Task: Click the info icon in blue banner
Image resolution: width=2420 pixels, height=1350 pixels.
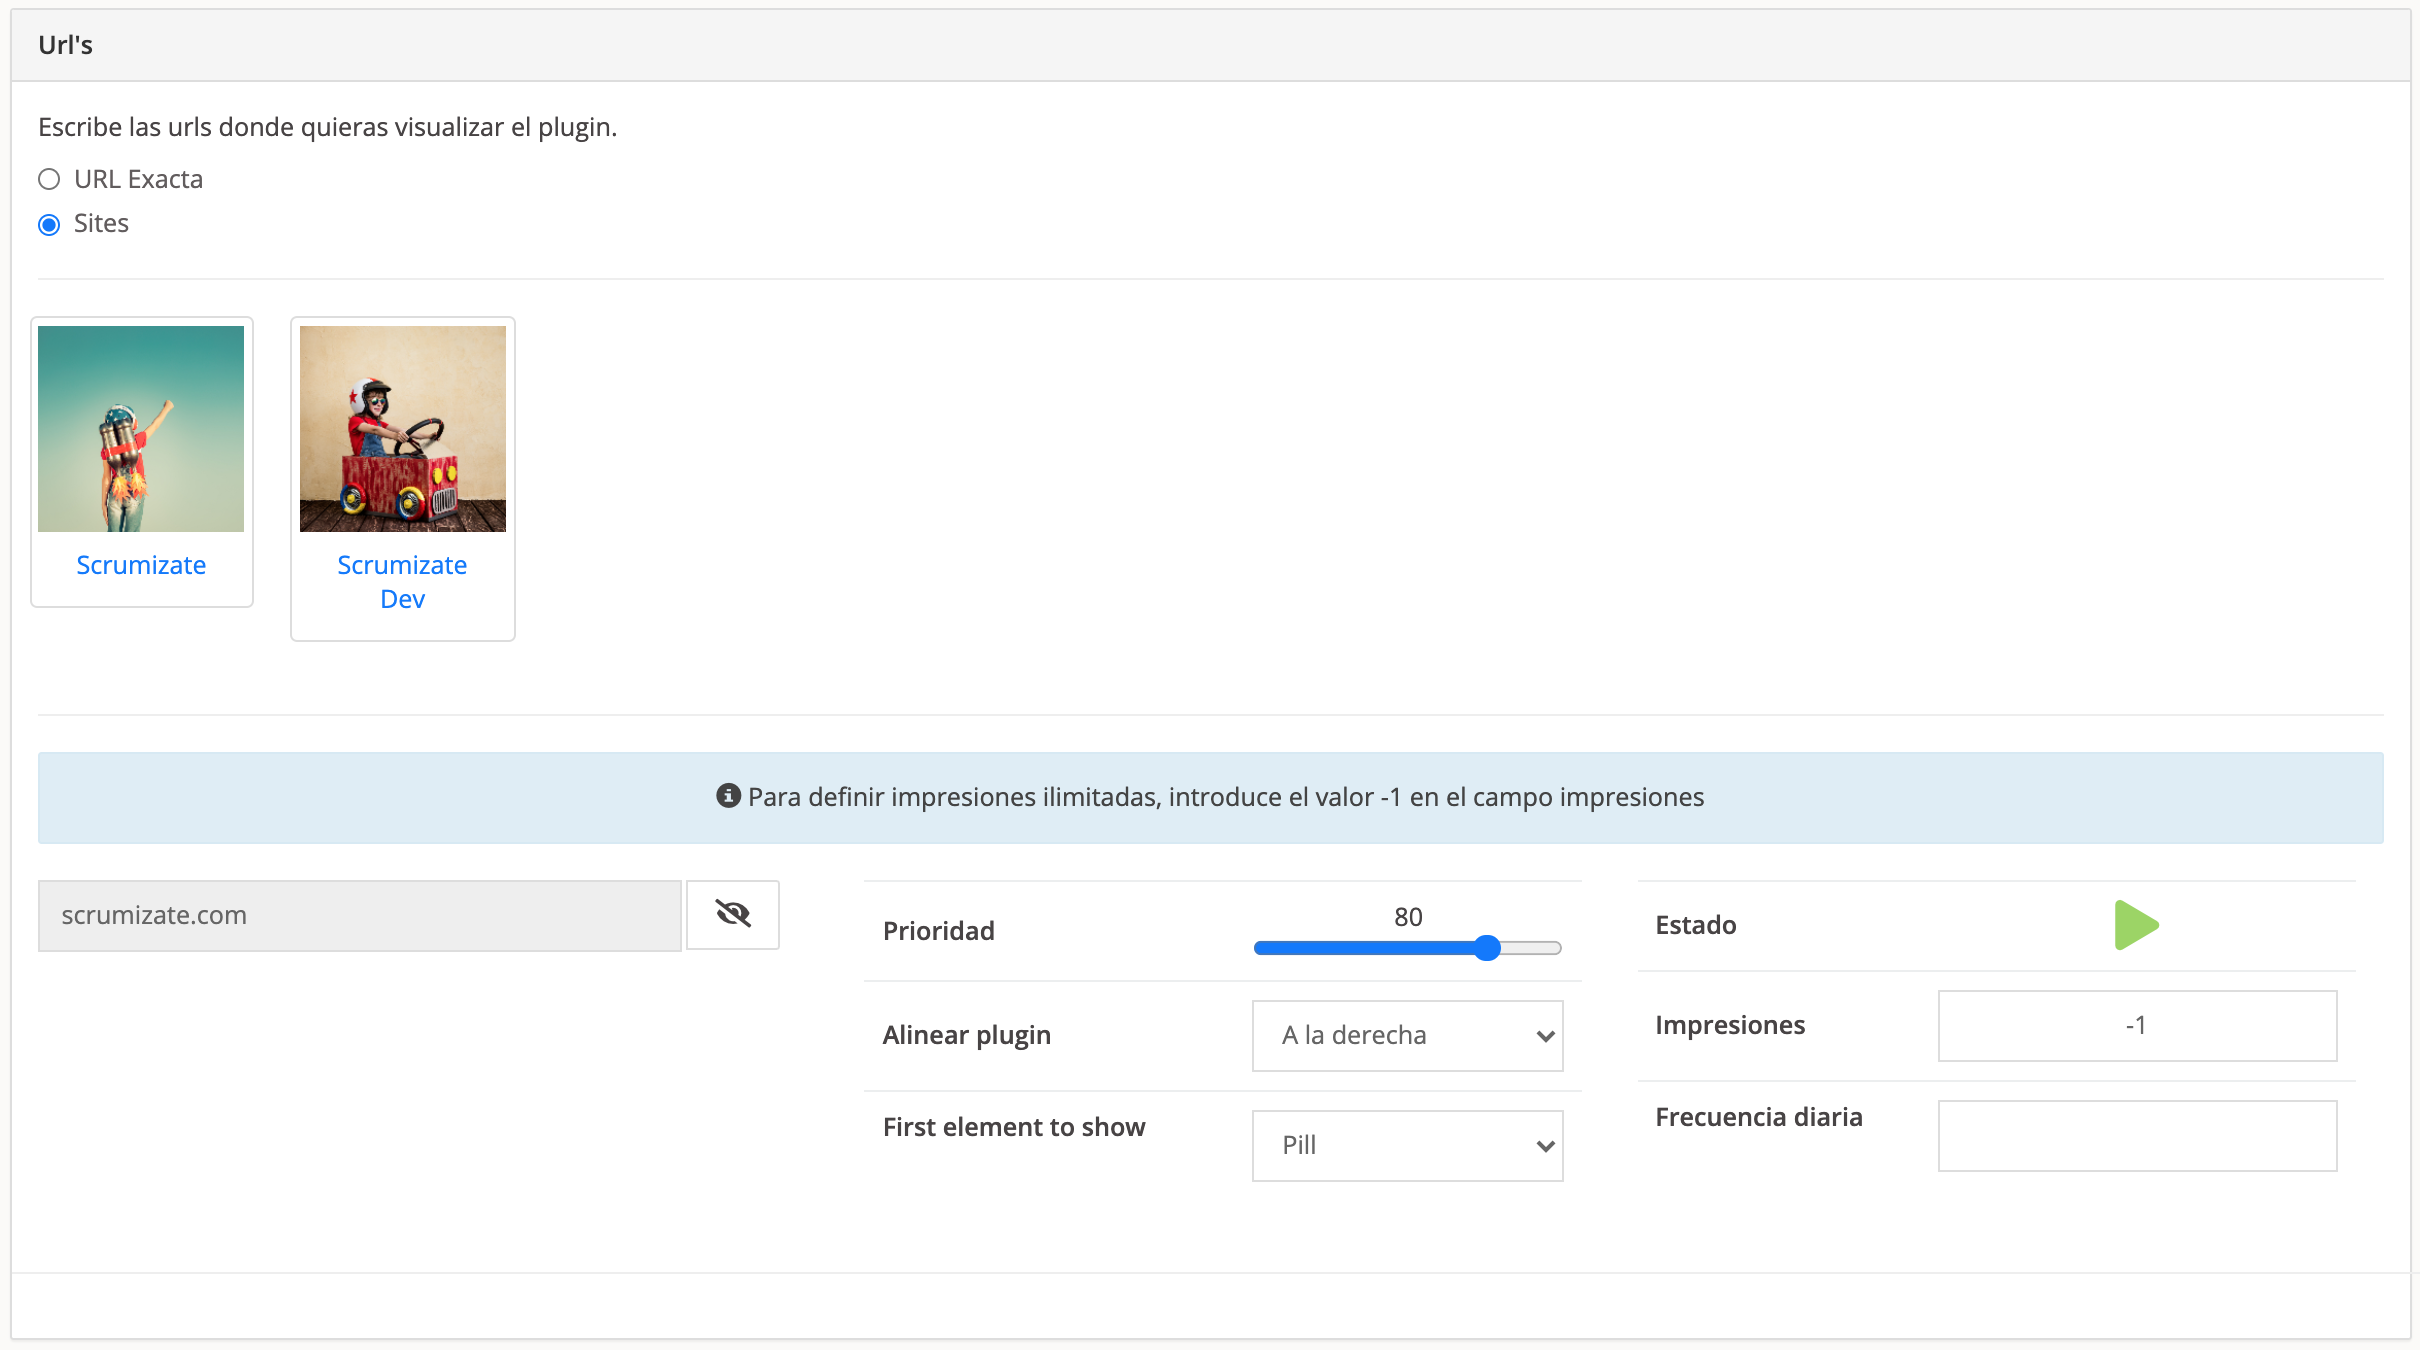Action: (x=728, y=796)
